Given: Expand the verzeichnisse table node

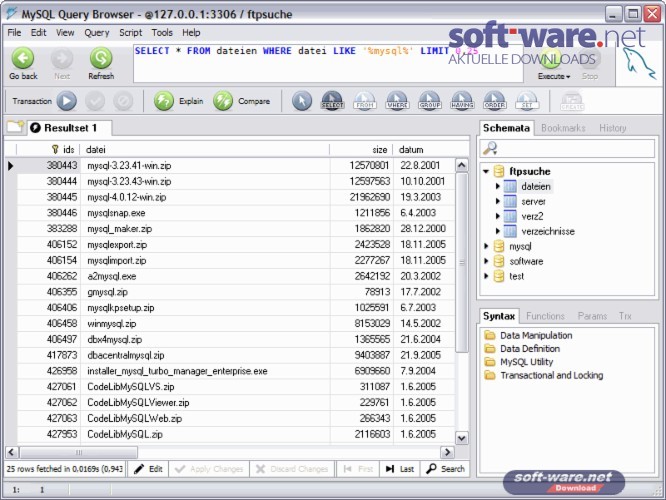Looking at the screenshot, I should click(x=497, y=231).
